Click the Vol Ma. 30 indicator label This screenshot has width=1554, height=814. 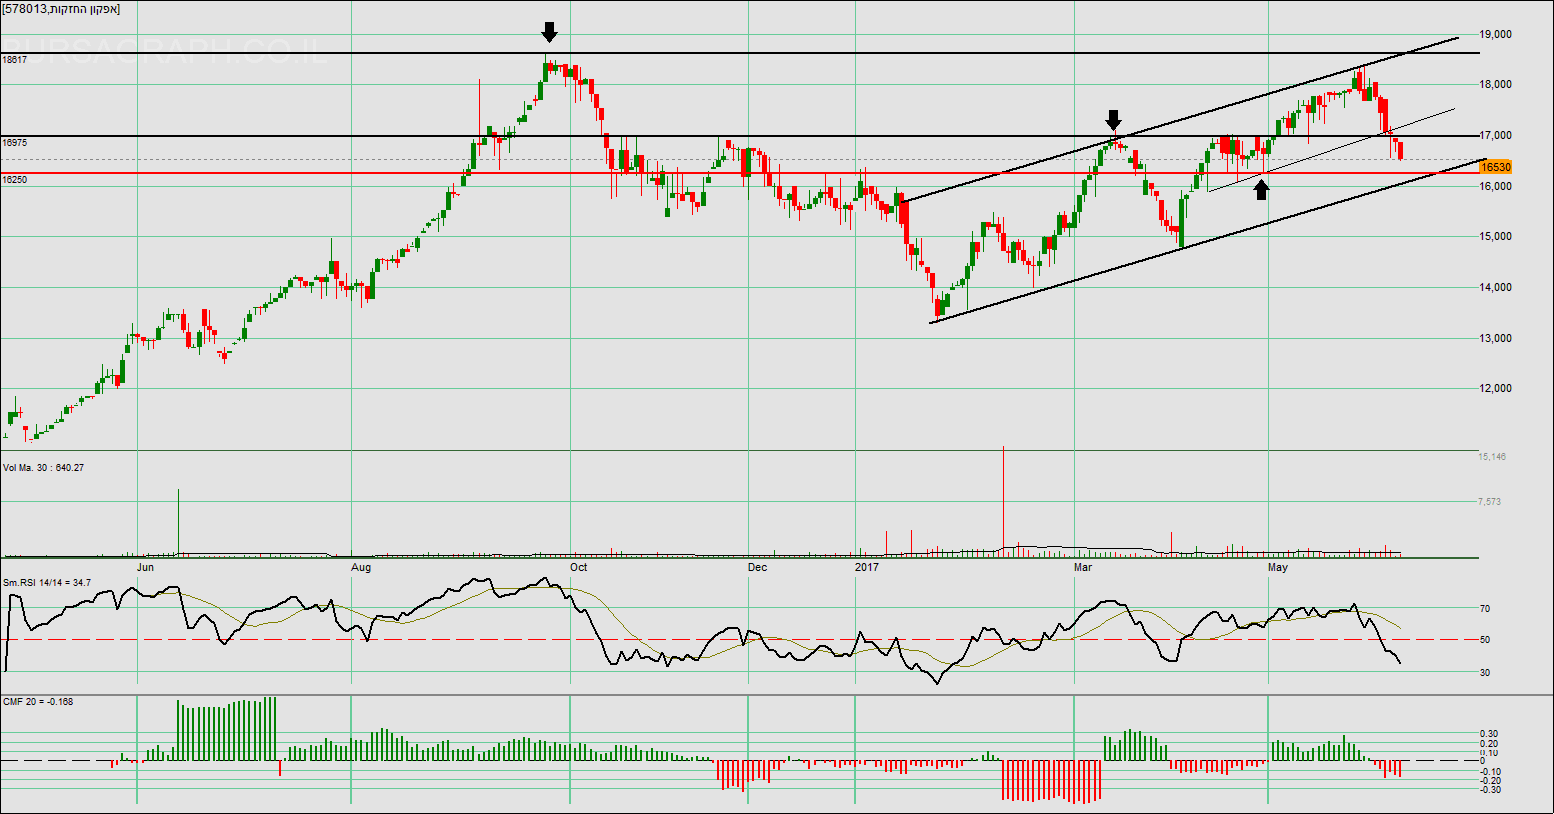[x=43, y=467]
